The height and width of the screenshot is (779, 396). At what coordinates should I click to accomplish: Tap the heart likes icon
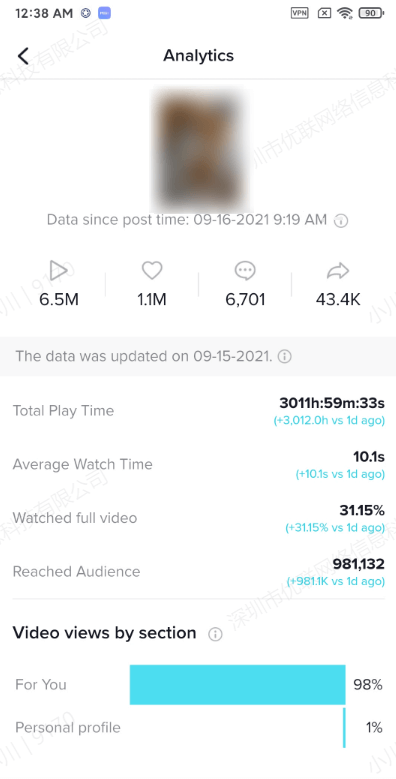pos(152,271)
